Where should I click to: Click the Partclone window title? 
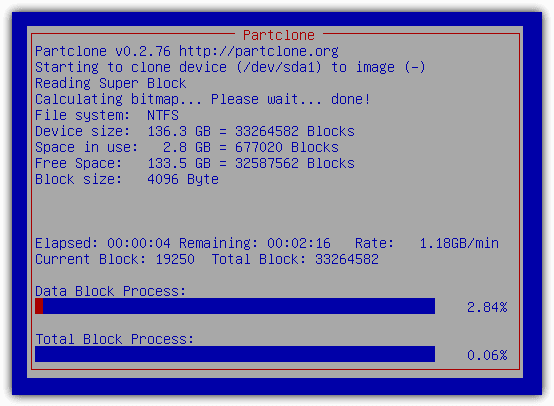[279, 35]
